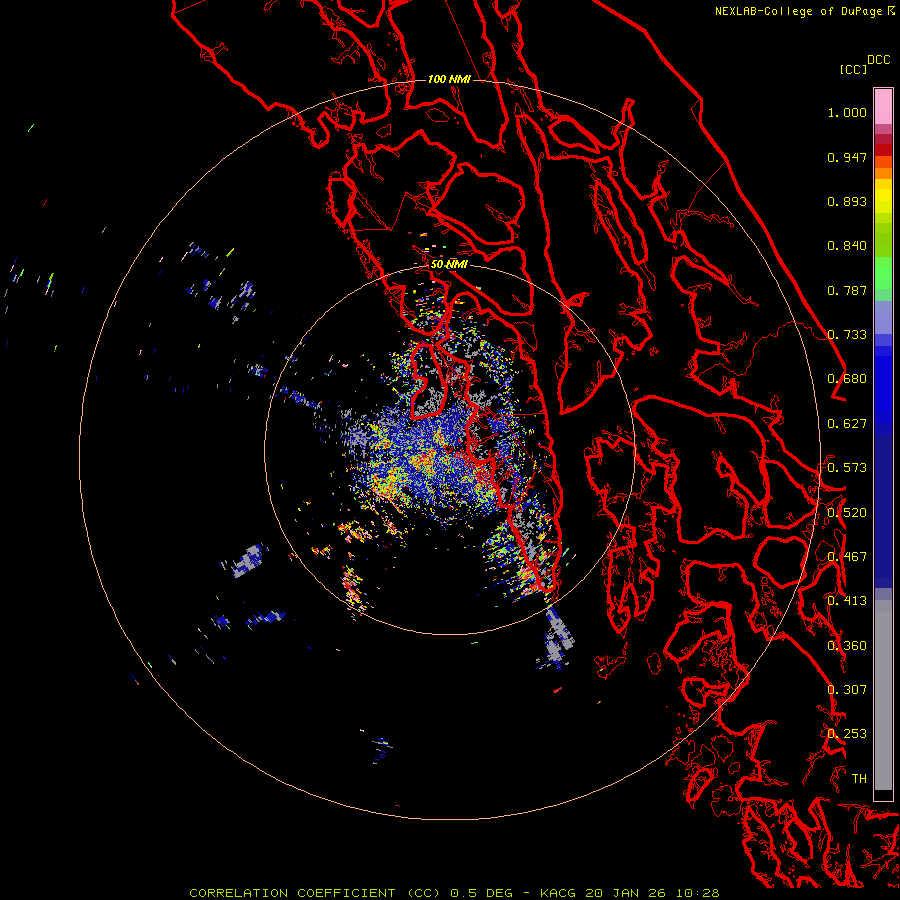Click the 0.307 value on the color scale

pyautogui.click(x=847, y=690)
